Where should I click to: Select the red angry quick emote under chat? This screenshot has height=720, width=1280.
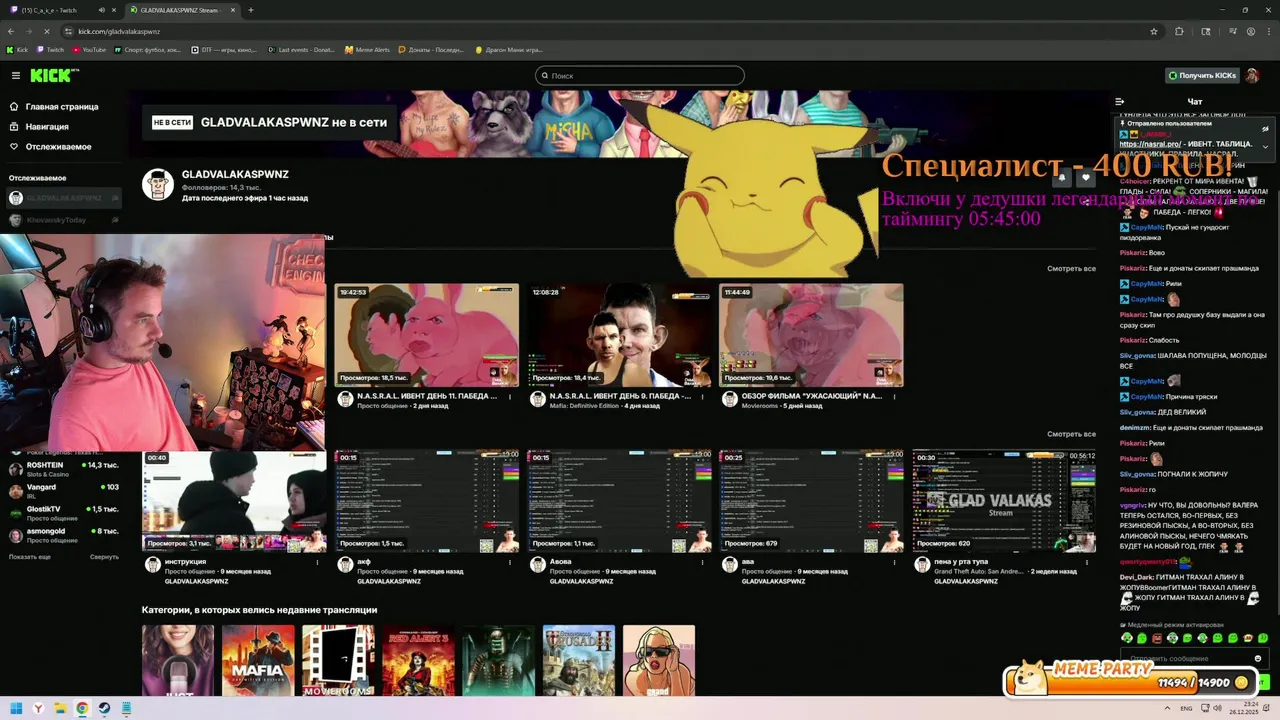(x=1158, y=638)
